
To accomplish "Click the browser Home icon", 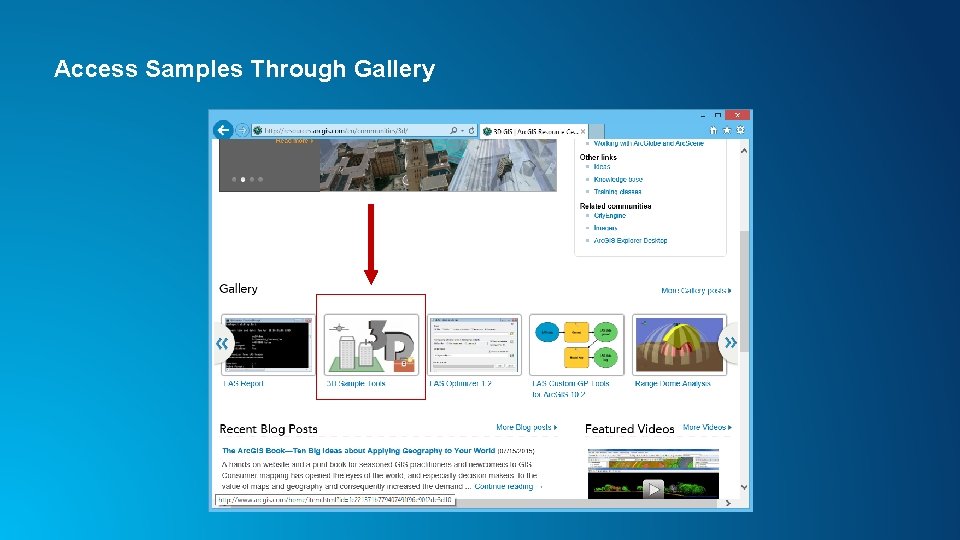I will pos(713,130).
